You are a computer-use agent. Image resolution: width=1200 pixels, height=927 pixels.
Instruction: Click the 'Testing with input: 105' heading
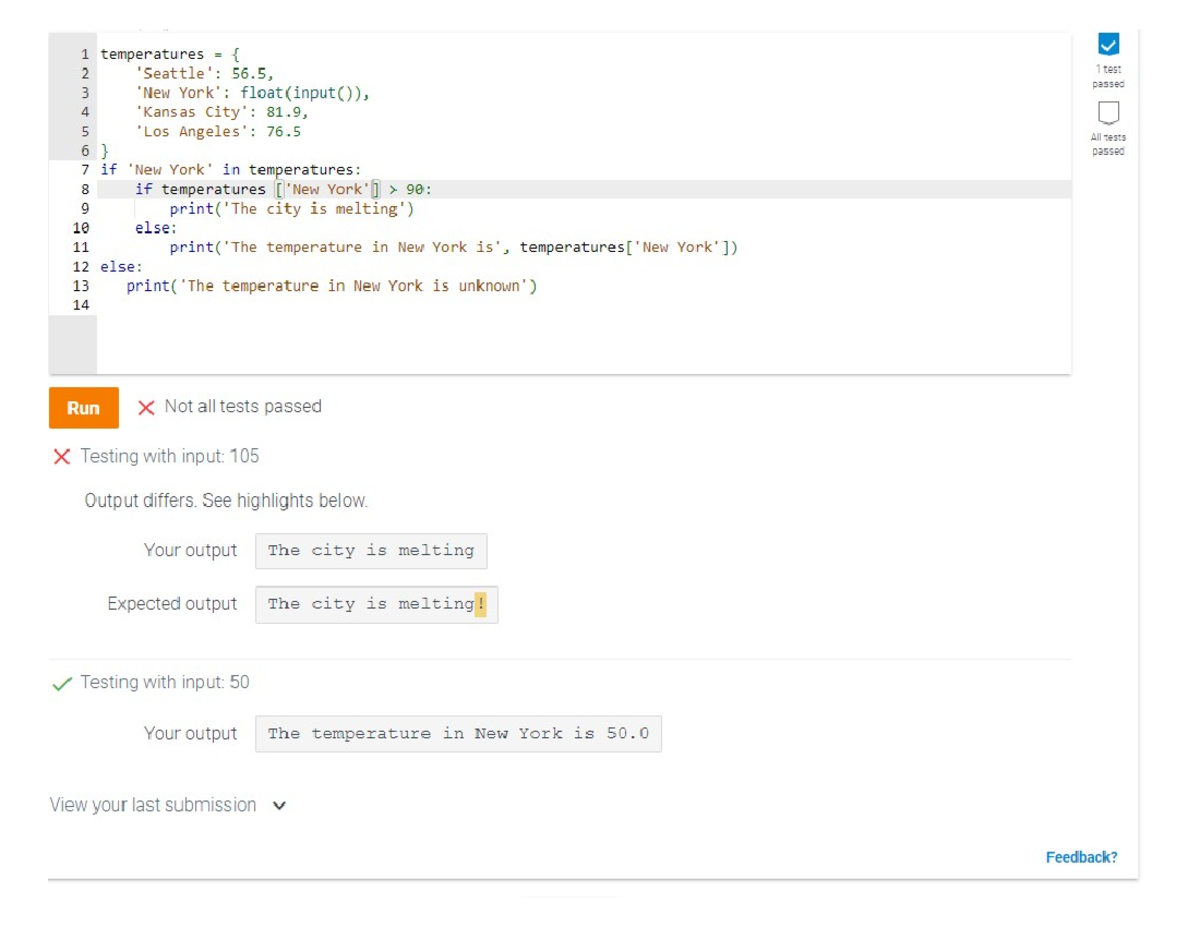(x=169, y=456)
